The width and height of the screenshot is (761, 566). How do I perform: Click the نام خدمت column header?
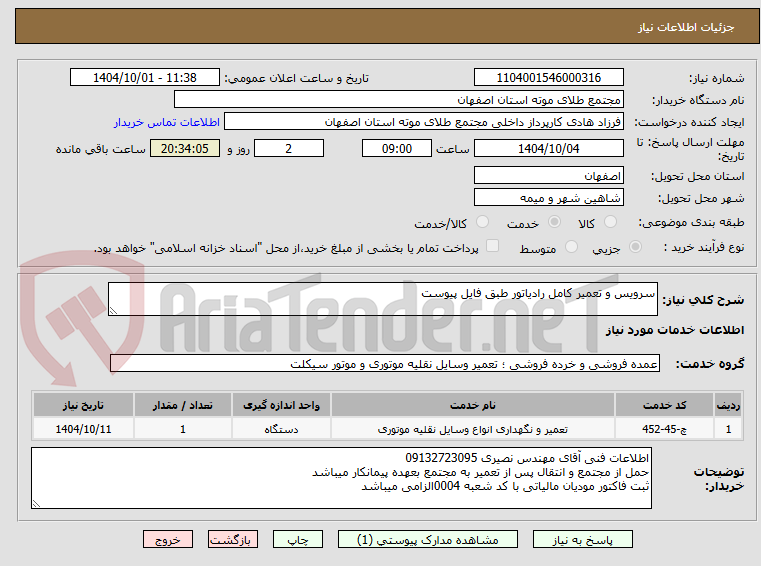click(x=473, y=405)
